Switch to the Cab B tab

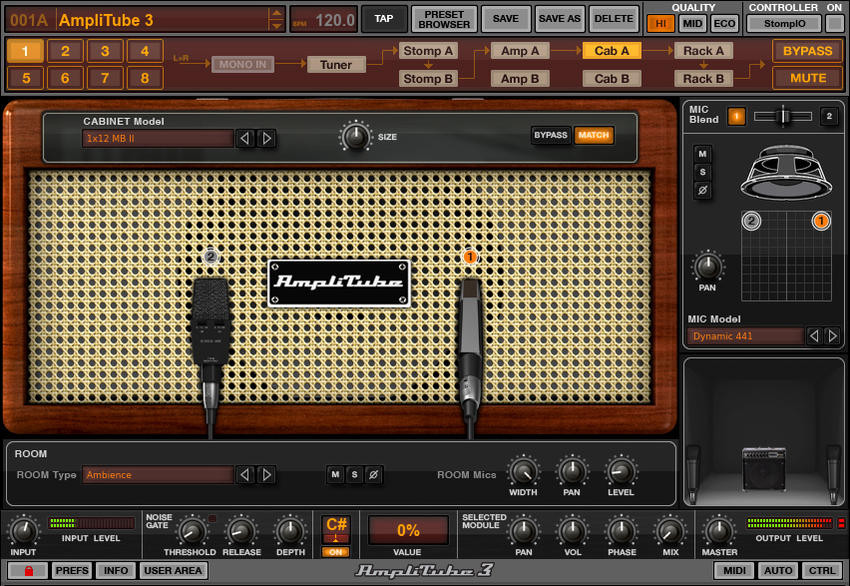click(611, 78)
